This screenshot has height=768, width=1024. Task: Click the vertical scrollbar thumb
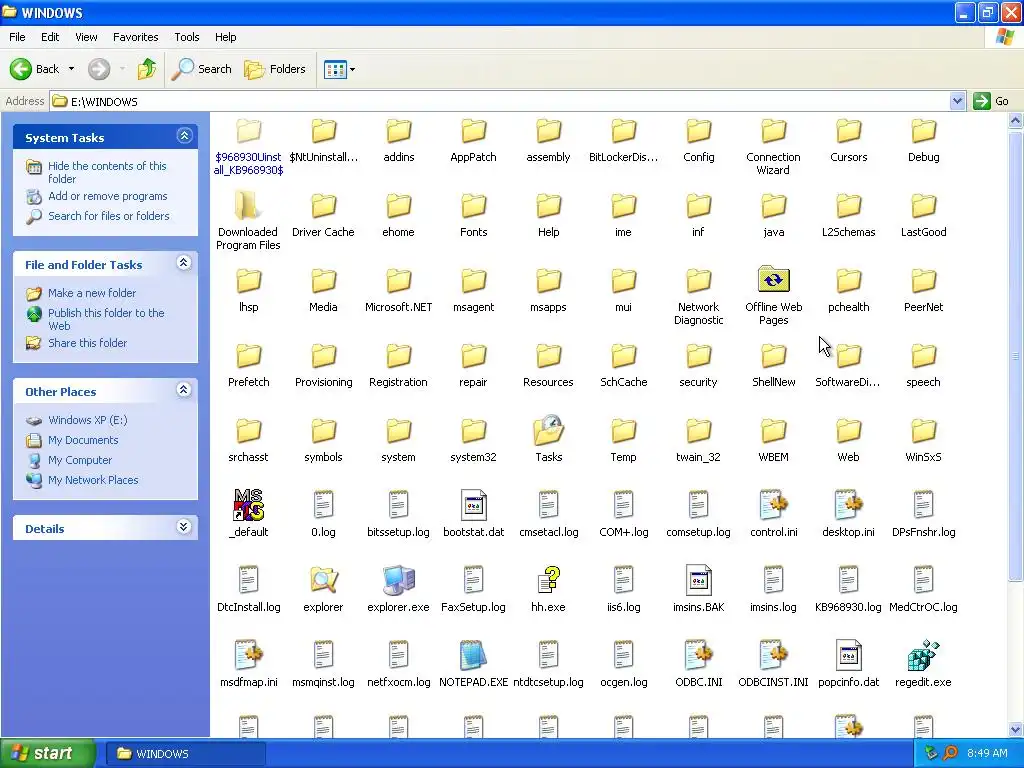click(1016, 356)
